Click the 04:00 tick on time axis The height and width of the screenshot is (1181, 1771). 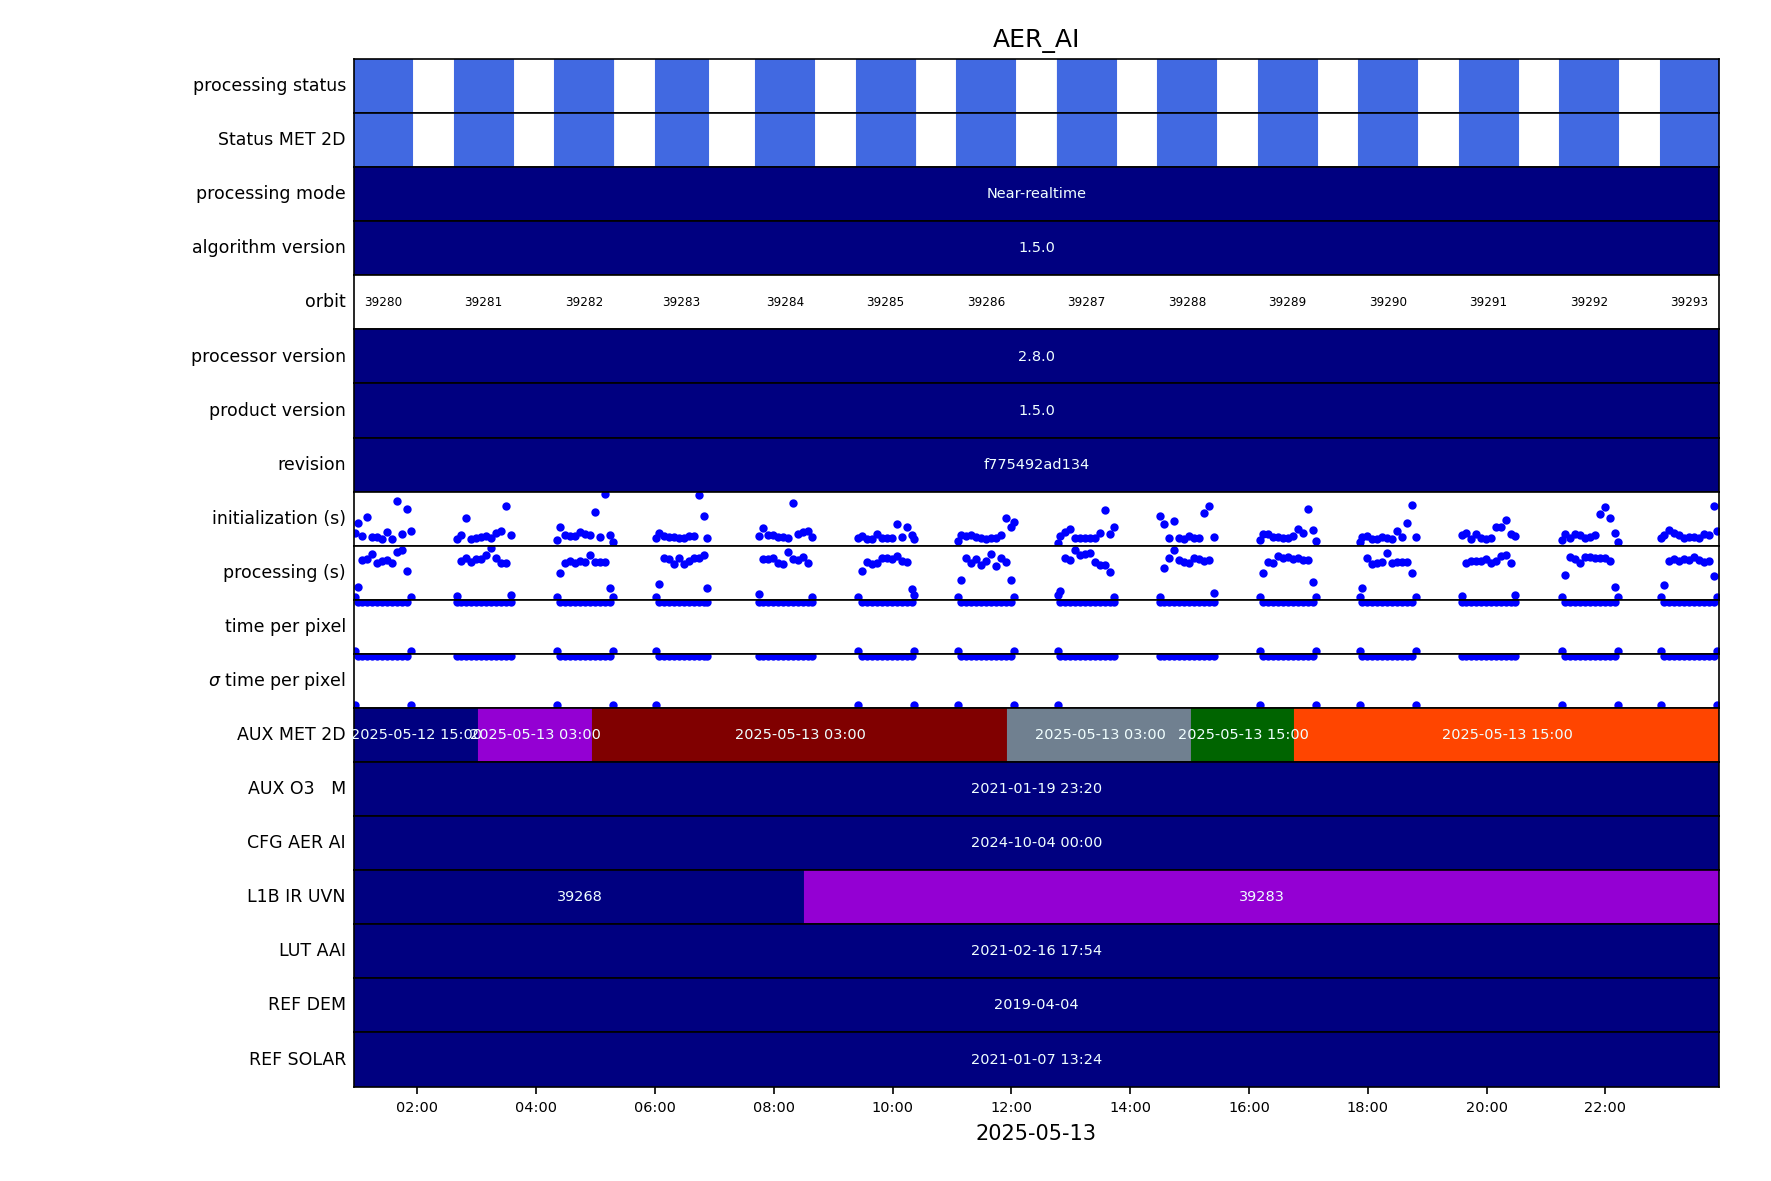click(535, 1107)
